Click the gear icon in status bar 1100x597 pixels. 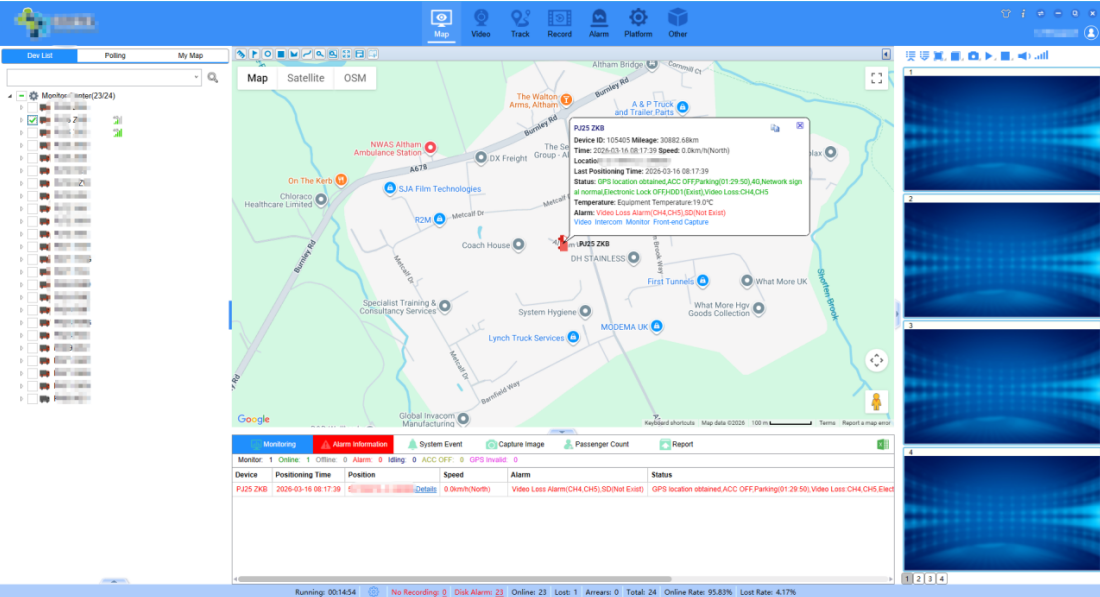click(x=373, y=591)
